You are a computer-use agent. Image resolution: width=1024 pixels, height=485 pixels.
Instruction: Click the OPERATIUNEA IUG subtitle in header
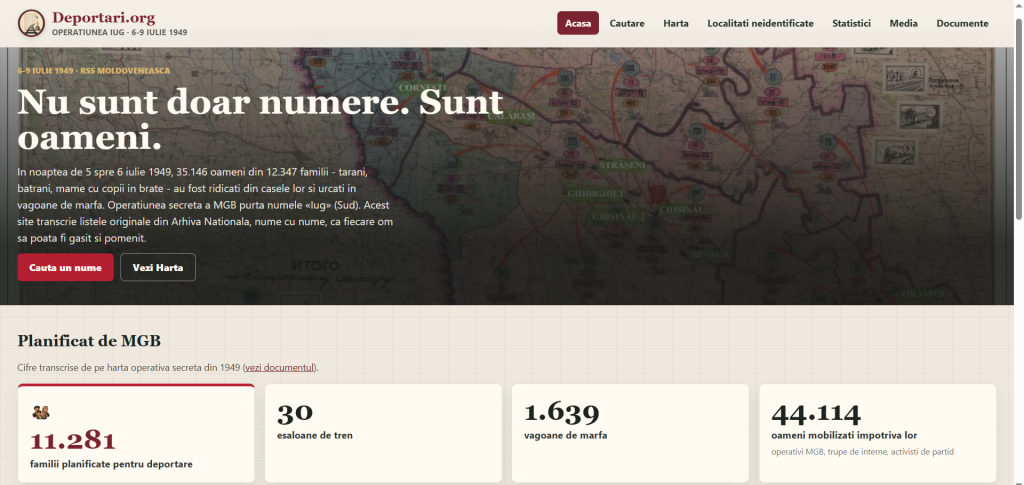click(x=120, y=32)
